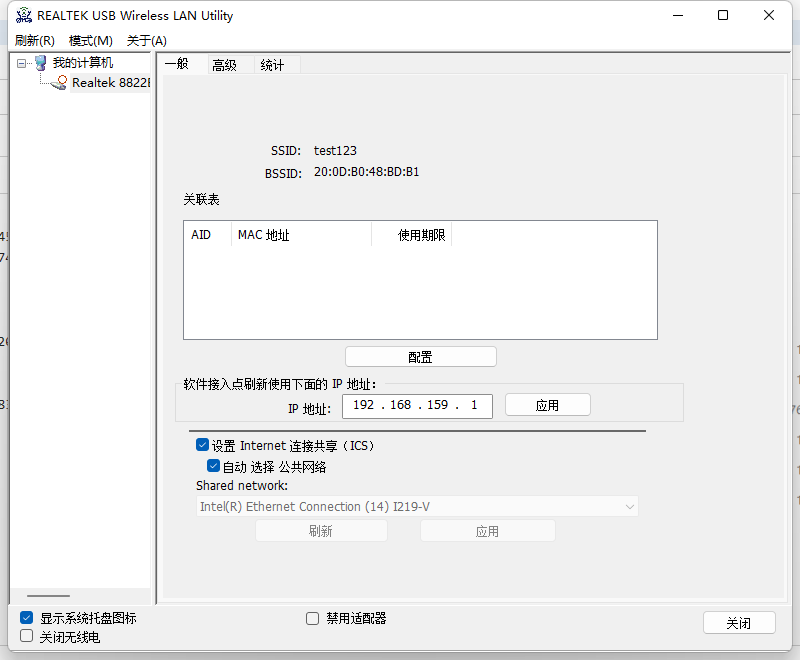Open the Shared network dropdown
The height and width of the screenshot is (660, 800).
[417, 506]
